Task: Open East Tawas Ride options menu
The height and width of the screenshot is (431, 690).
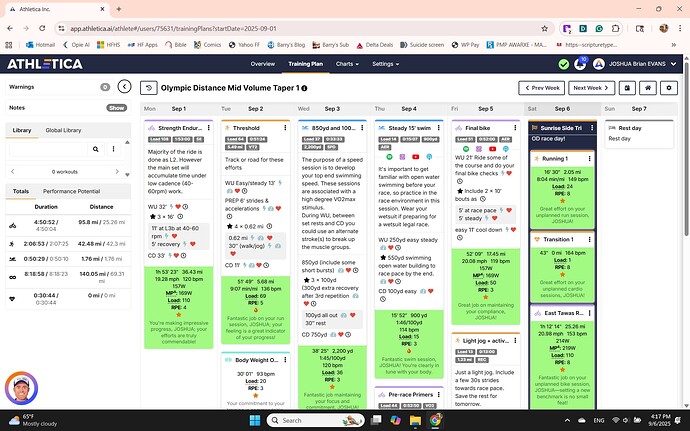Action: (x=590, y=313)
